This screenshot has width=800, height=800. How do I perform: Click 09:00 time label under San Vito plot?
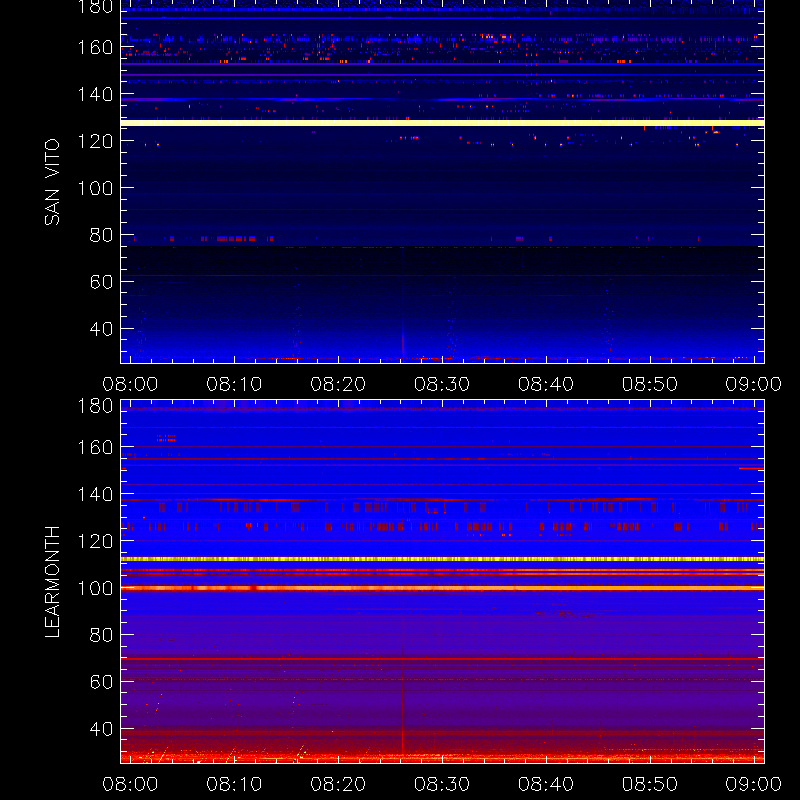[754, 384]
